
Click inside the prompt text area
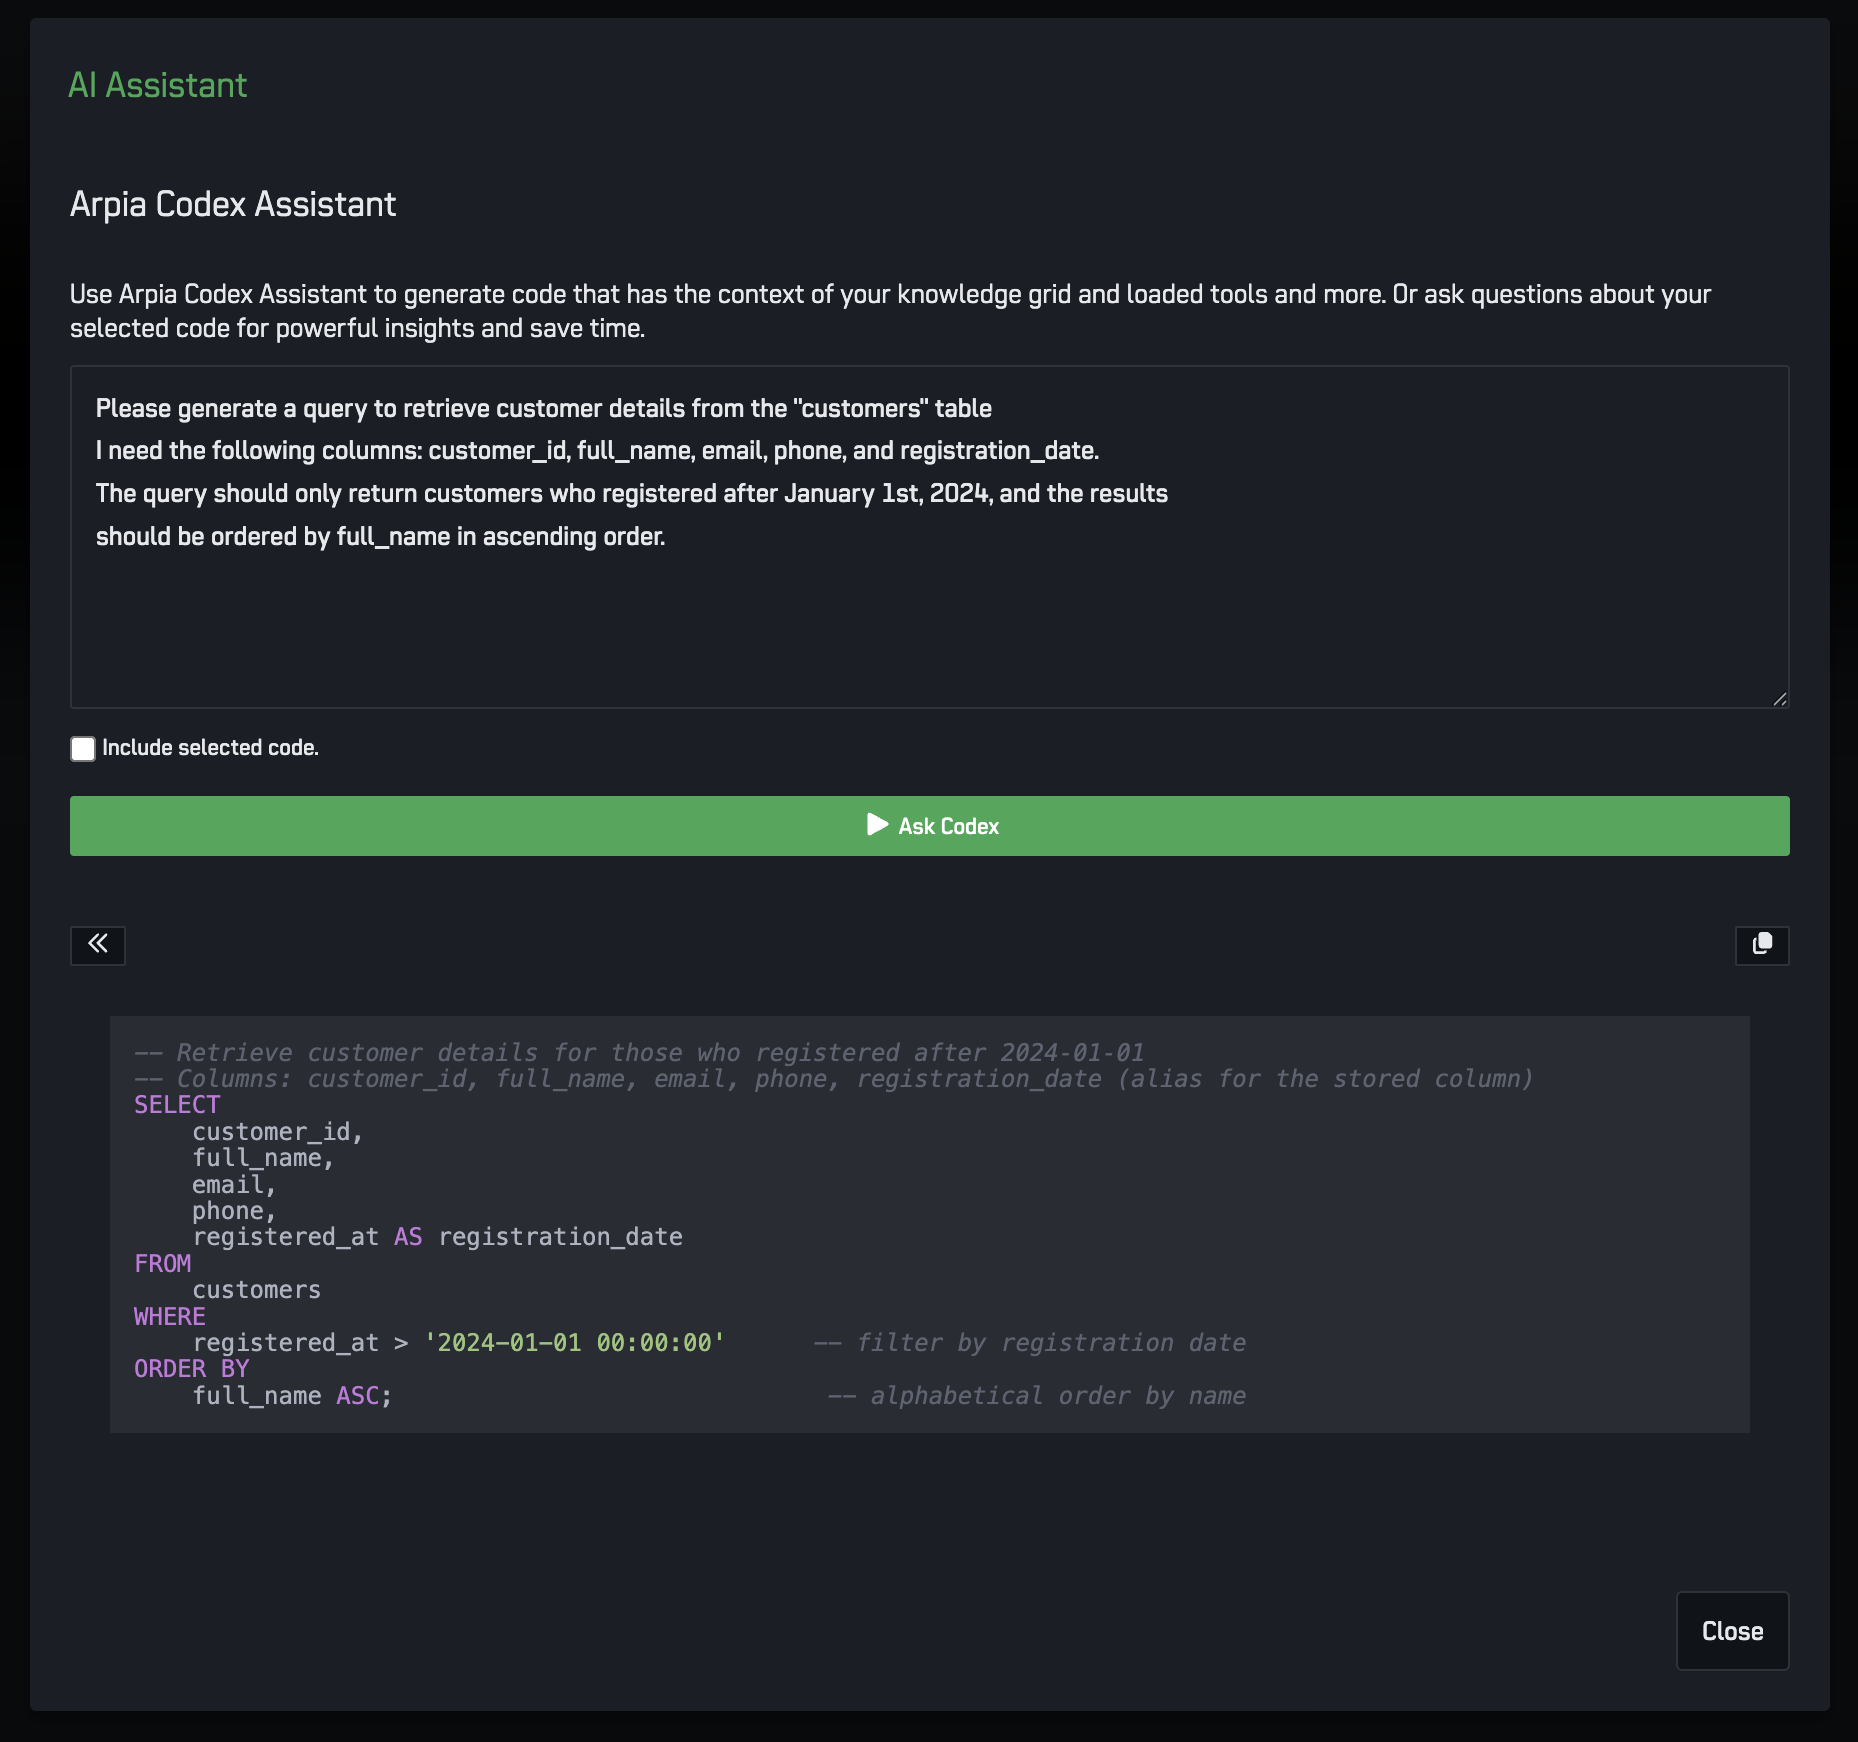(930, 537)
